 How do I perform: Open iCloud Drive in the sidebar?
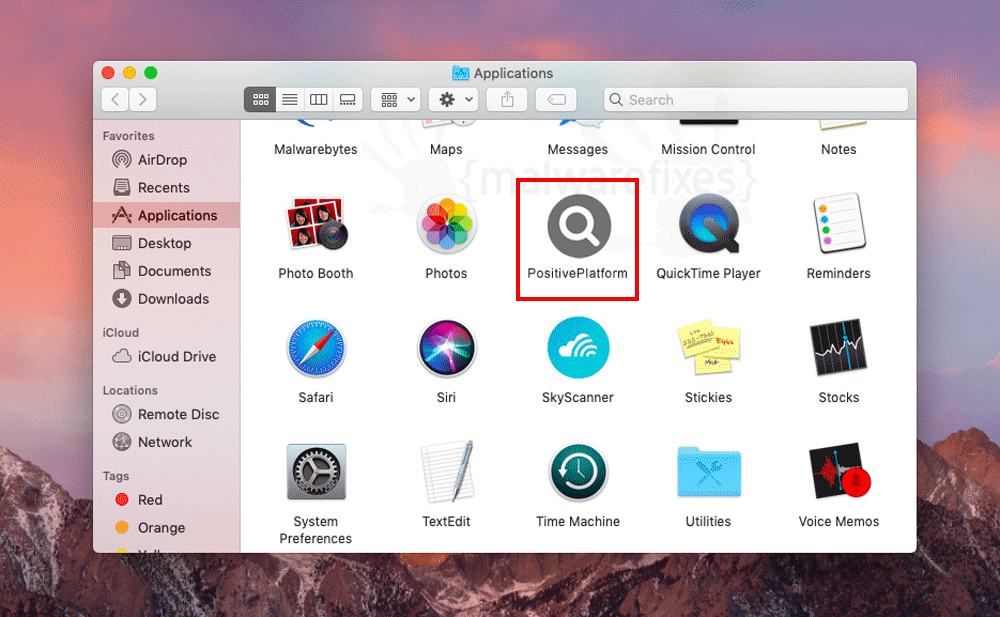coord(167,357)
